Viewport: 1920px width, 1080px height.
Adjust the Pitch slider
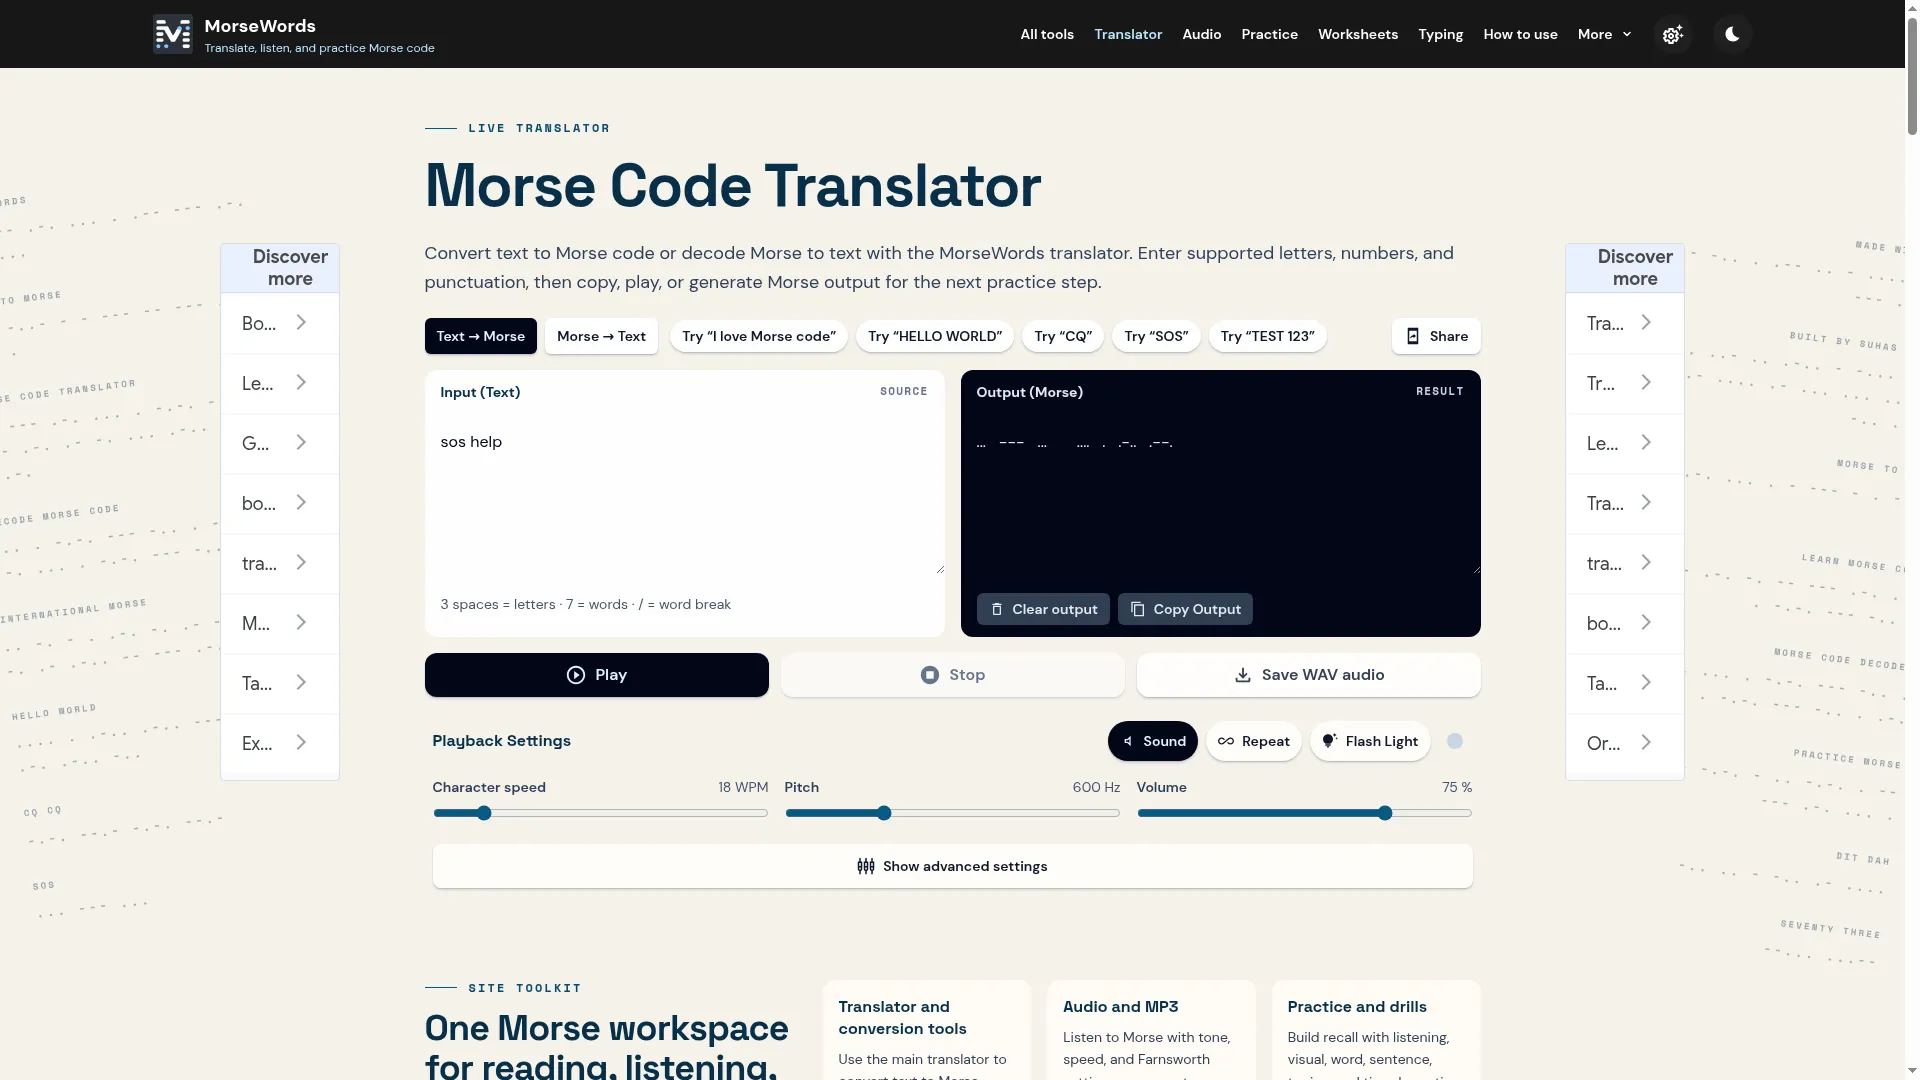pyautogui.click(x=952, y=813)
